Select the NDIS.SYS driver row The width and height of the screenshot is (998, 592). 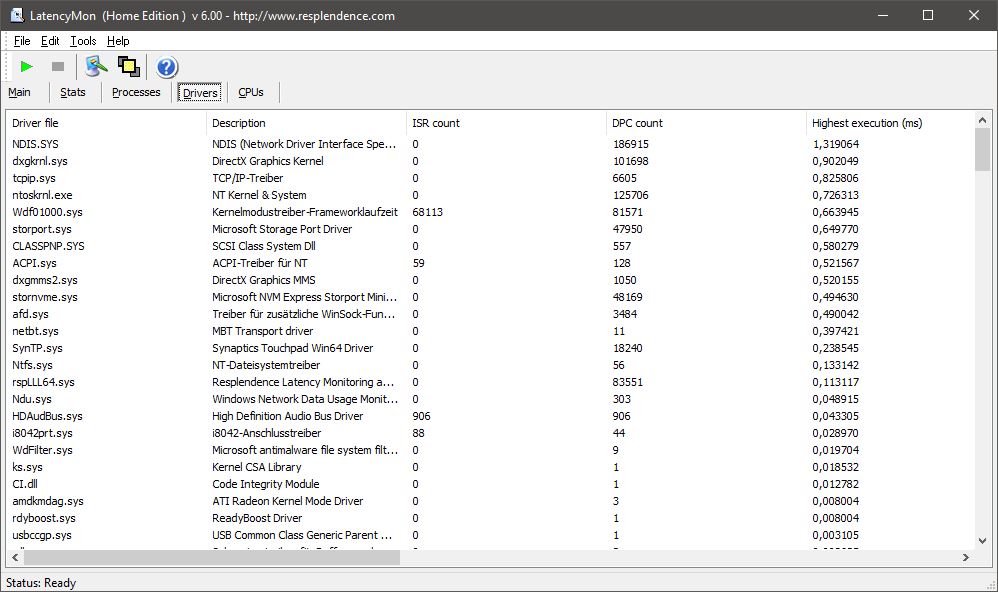pyautogui.click(x=36, y=144)
